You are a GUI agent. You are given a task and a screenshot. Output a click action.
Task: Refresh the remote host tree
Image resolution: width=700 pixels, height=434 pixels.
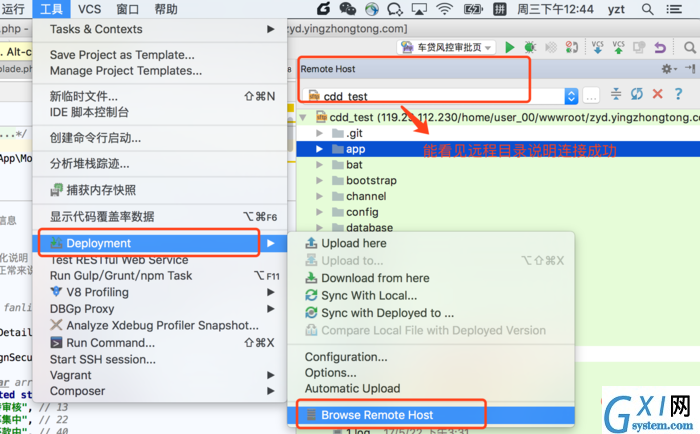click(x=637, y=94)
